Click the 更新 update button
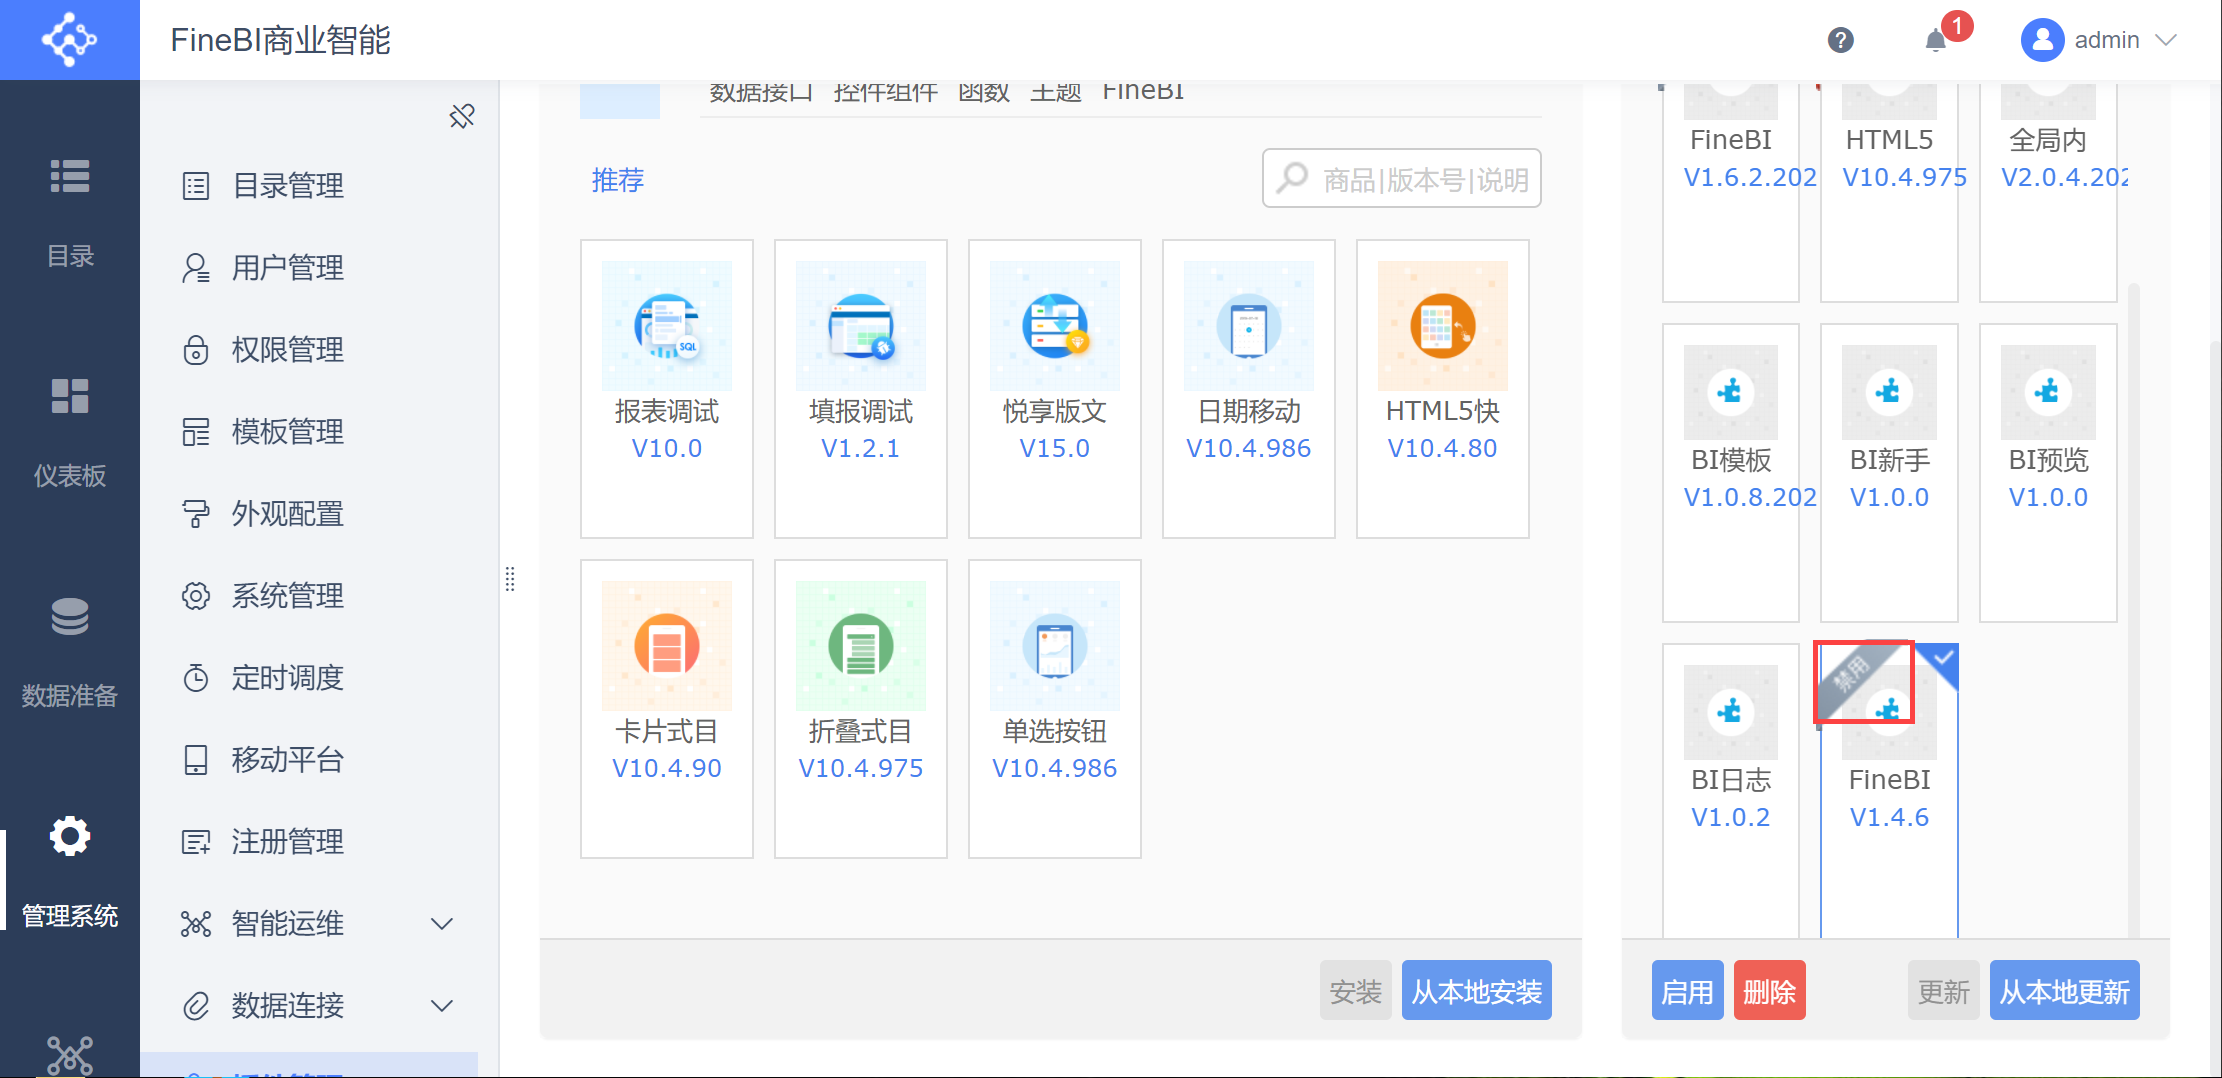 pos(1944,991)
